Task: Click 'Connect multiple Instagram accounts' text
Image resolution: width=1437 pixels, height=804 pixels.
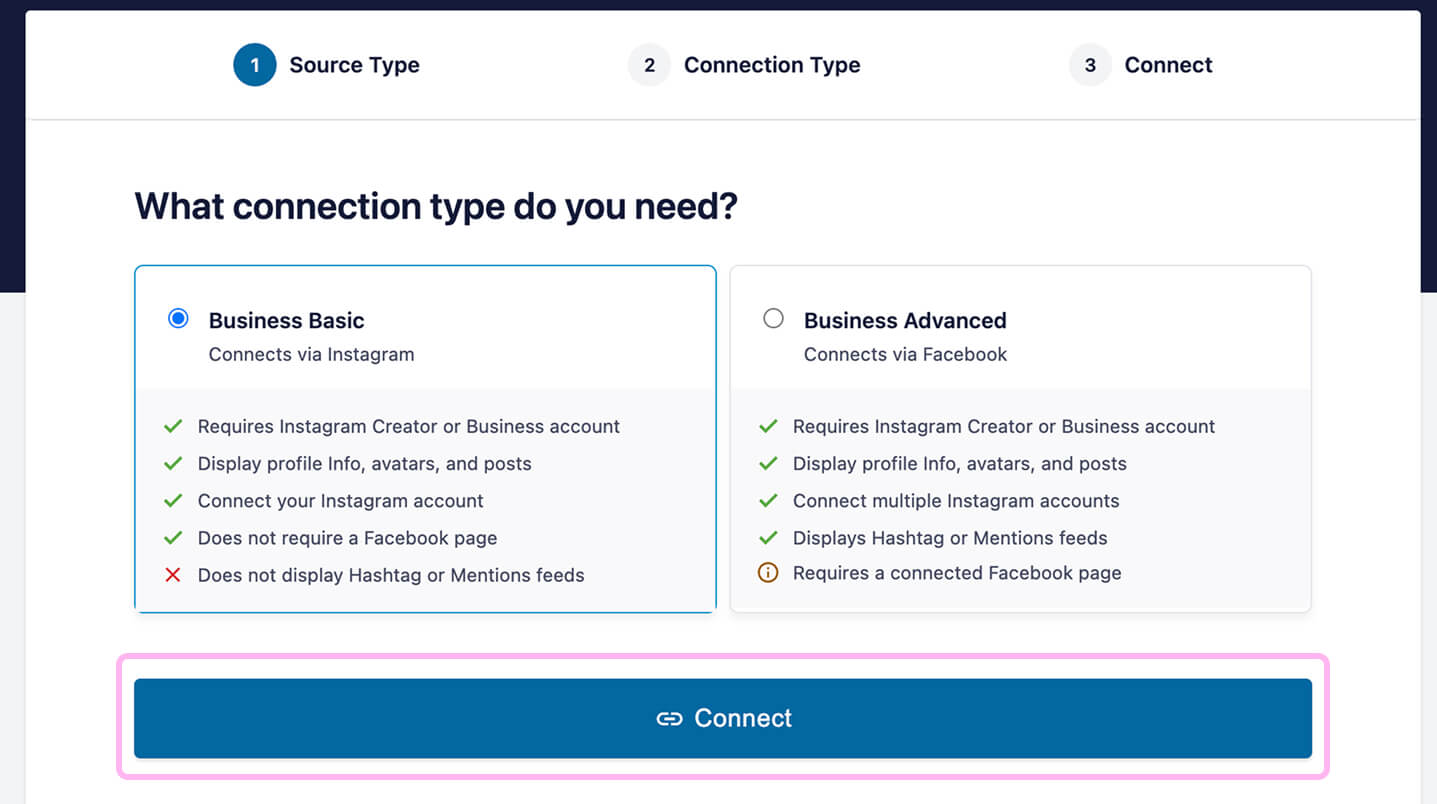Action: pos(956,501)
